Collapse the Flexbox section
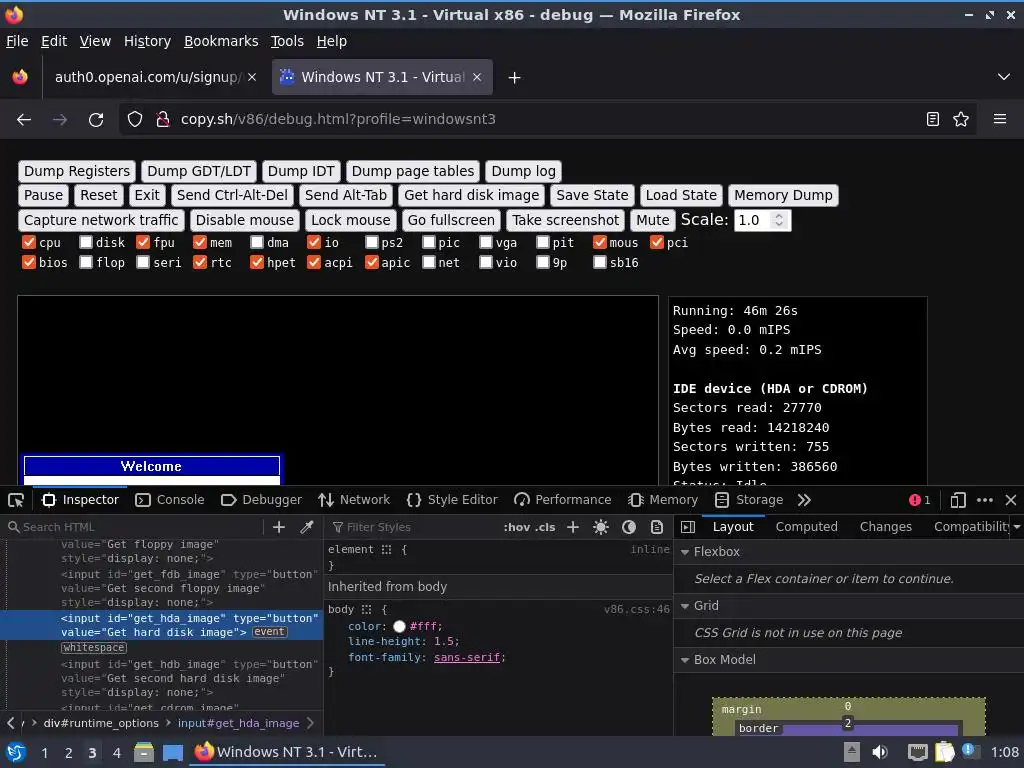 (x=685, y=552)
